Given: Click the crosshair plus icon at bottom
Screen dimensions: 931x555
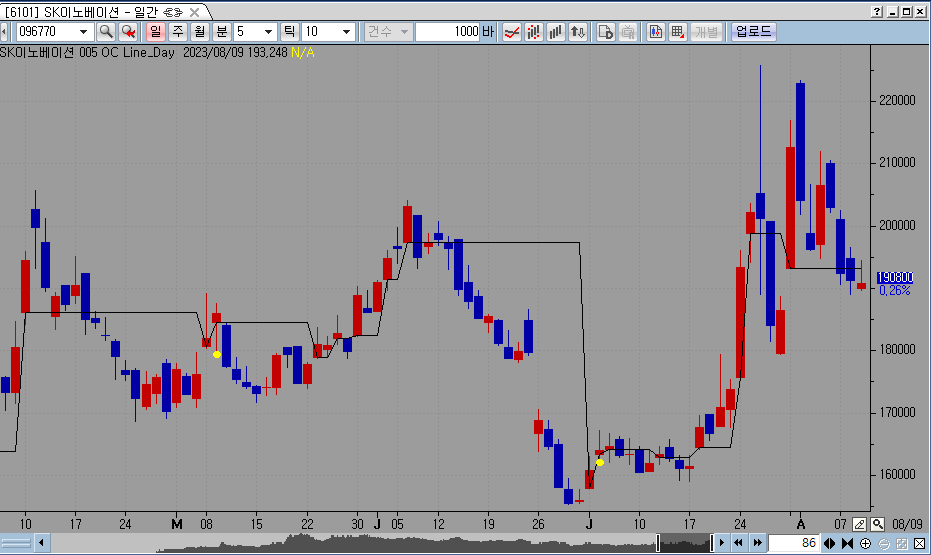Looking at the screenshot, I should (x=866, y=543).
